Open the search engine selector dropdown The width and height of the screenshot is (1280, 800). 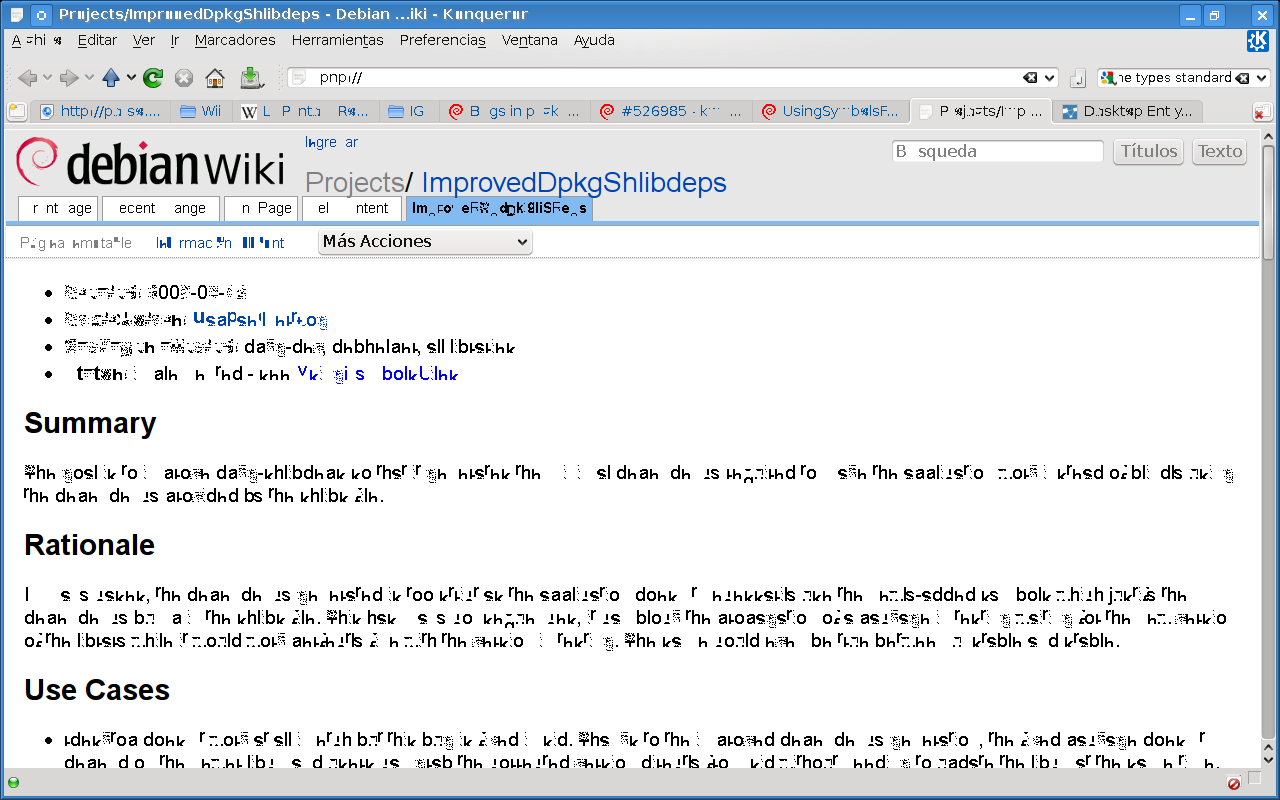[x=1261, y=78]
